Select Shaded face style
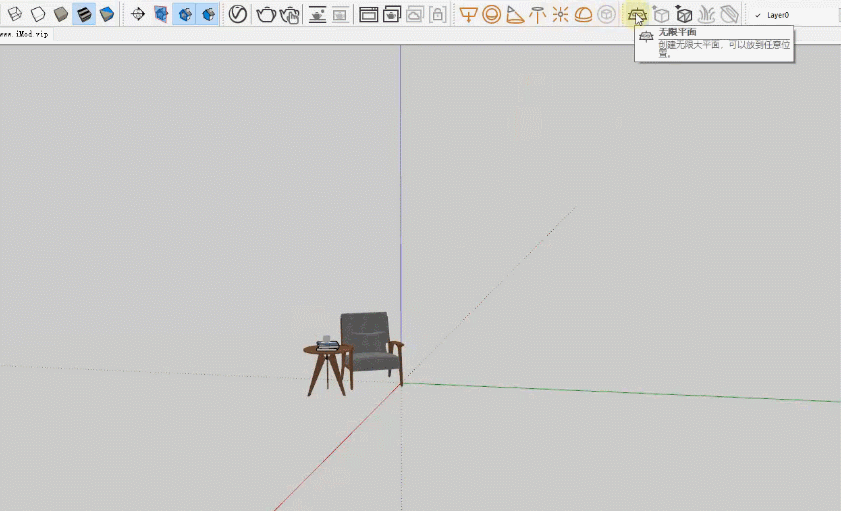Screen dimensions: 841x511 point(61,14)
